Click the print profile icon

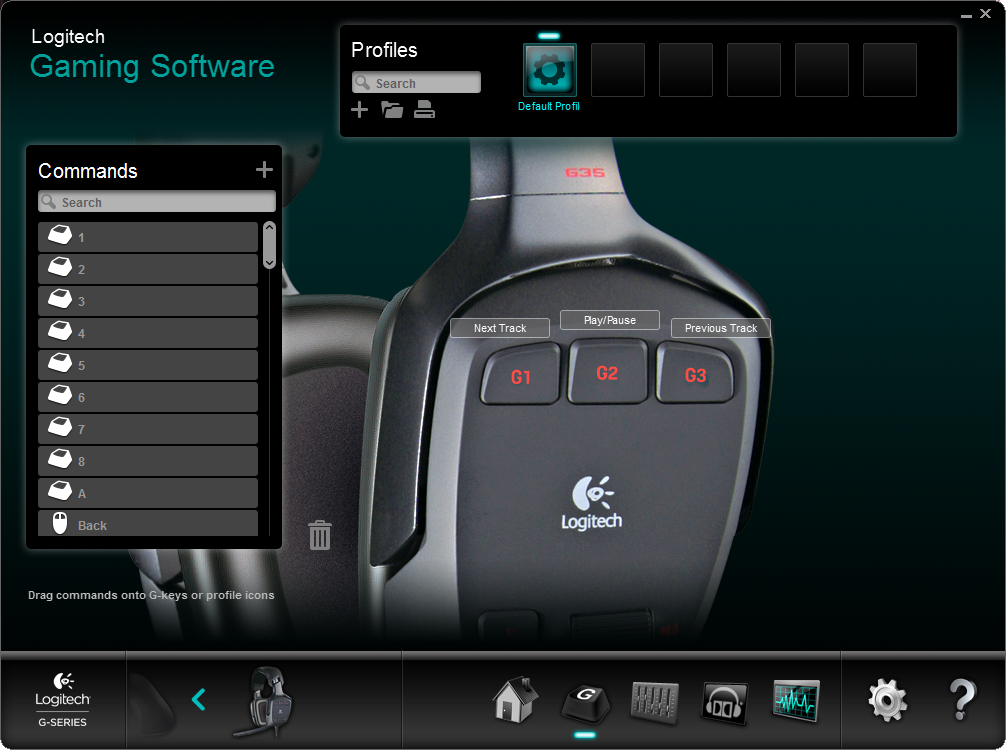[x=424, y=110]
